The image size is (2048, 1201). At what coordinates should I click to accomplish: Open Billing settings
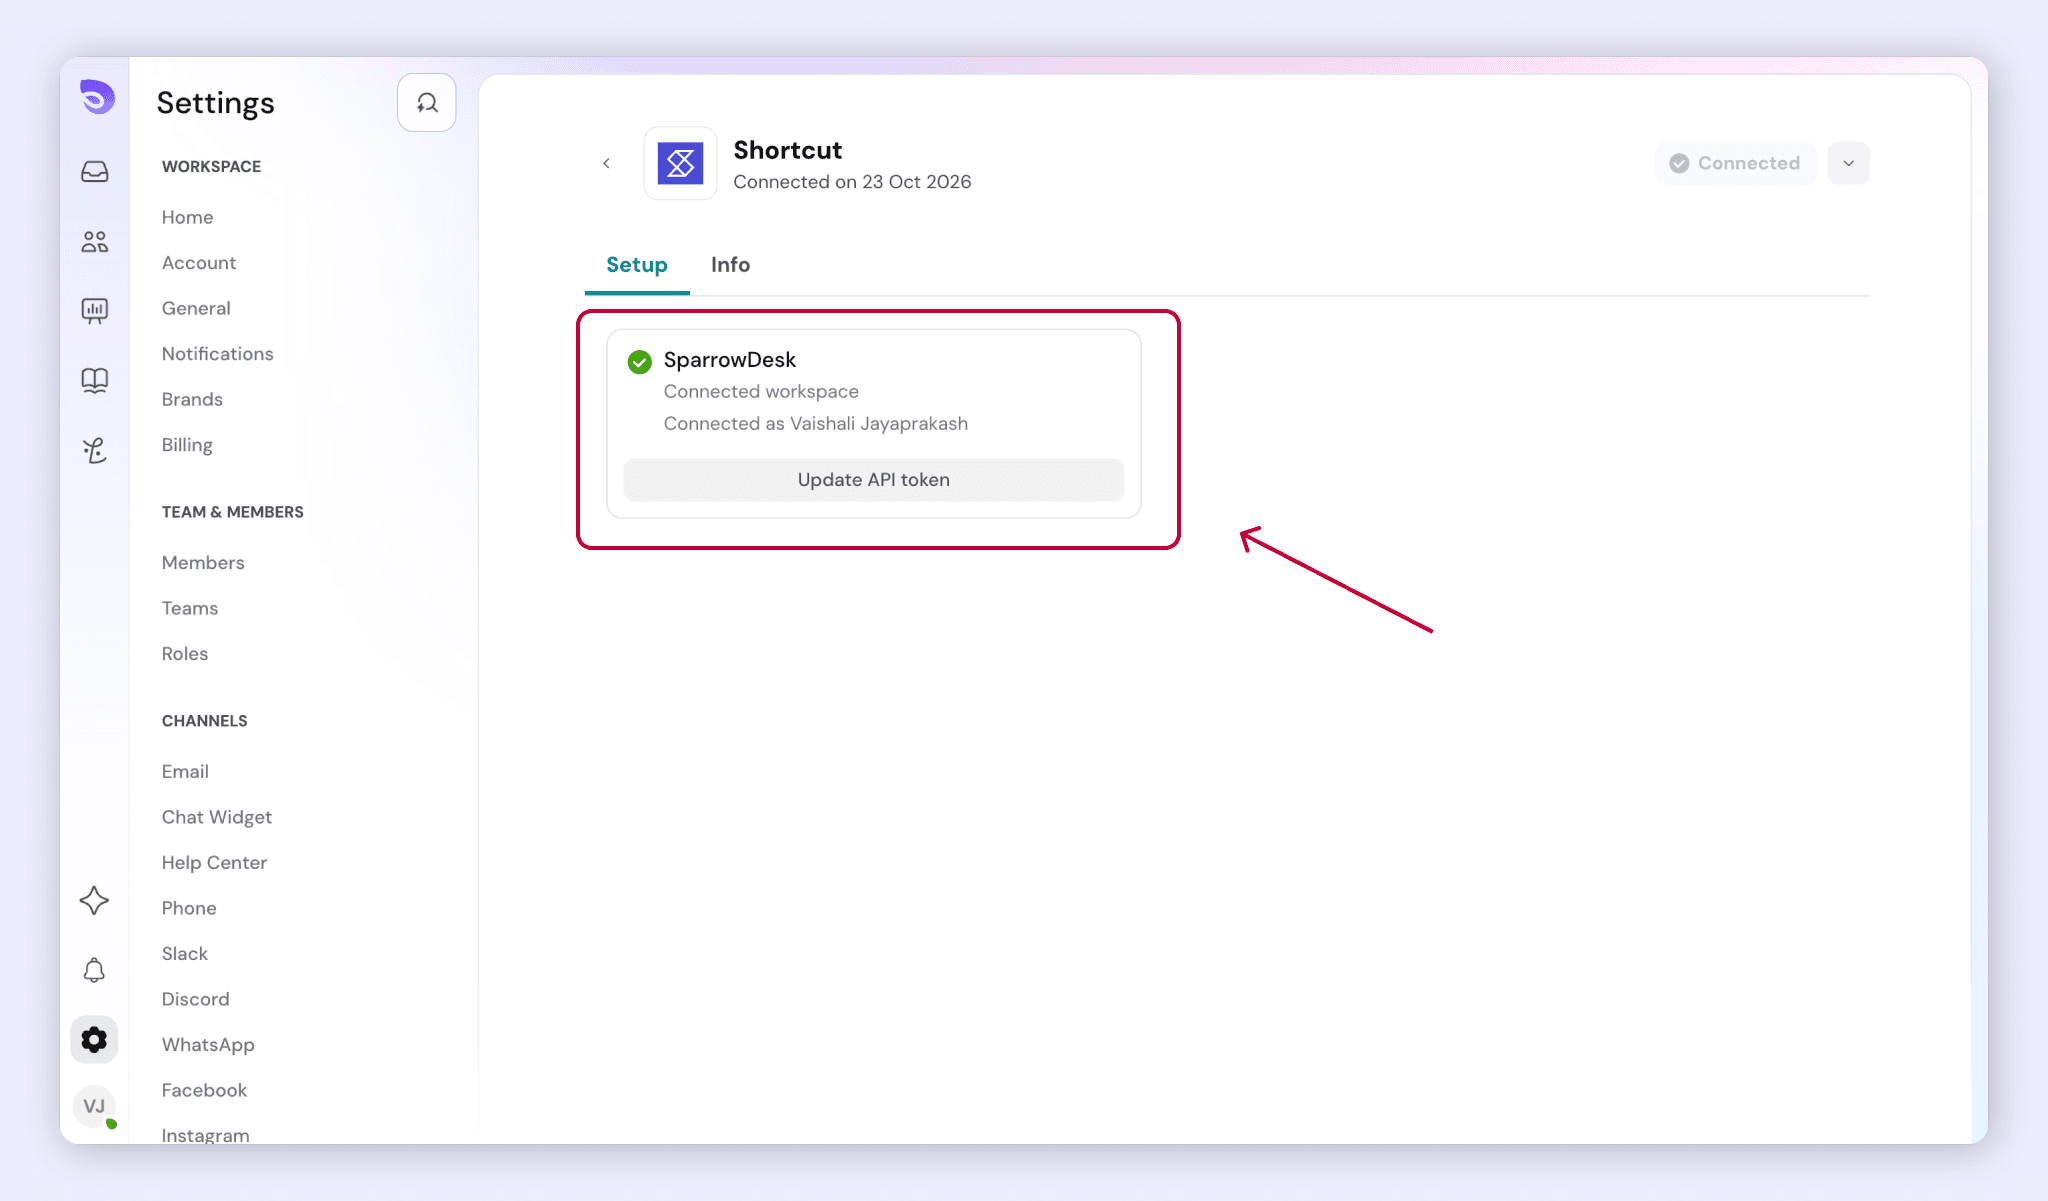pyautogui.click(x=187, y=445)
